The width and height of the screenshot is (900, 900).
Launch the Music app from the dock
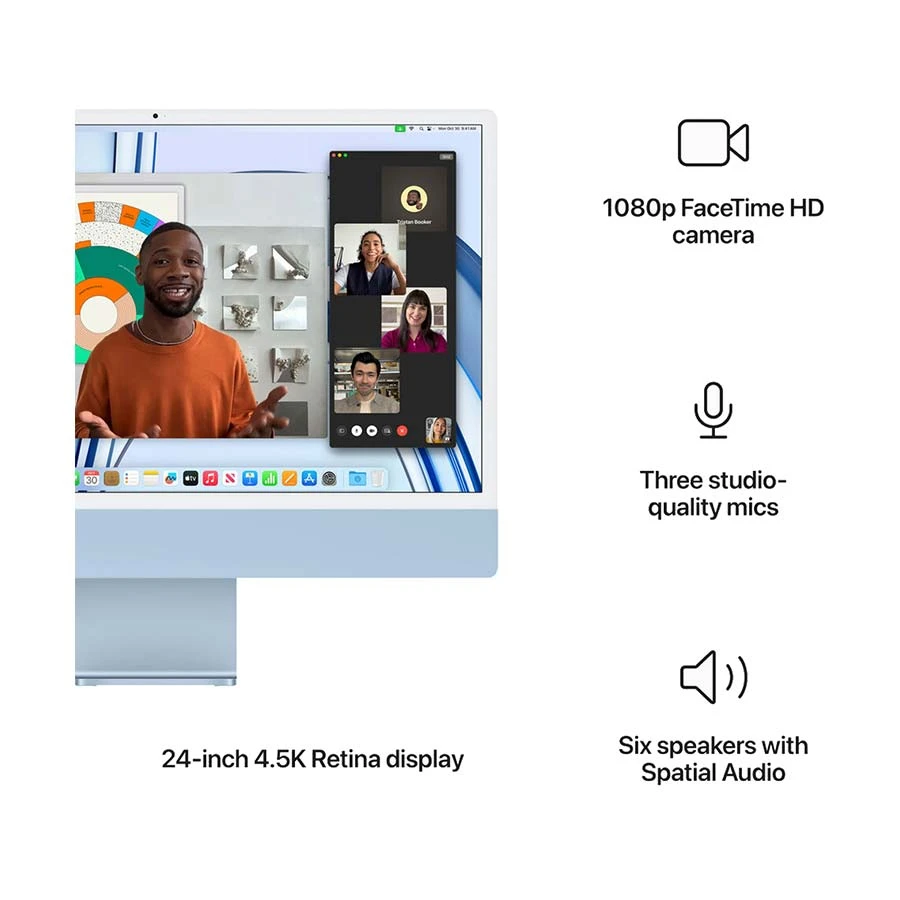point(210,478)
